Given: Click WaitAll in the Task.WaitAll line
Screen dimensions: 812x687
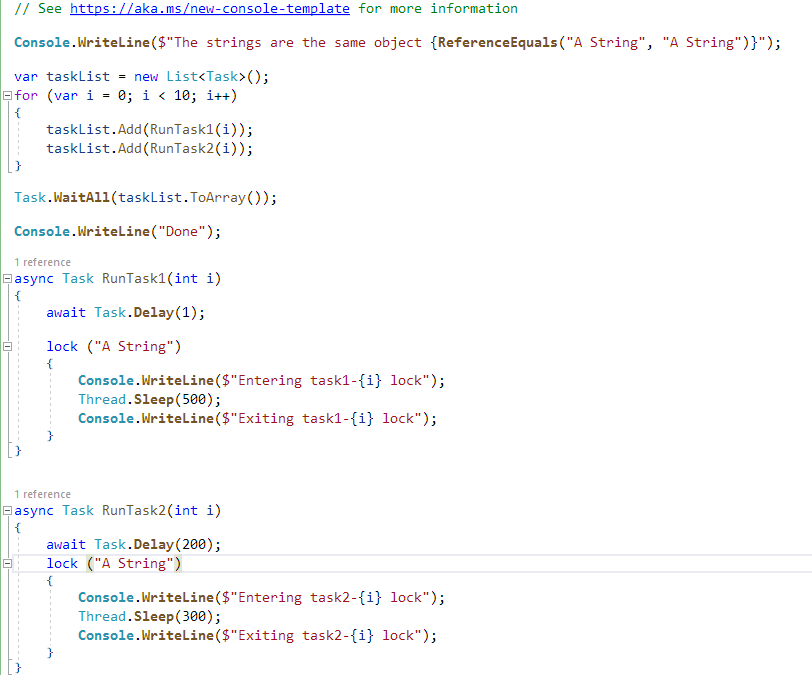Looking at the screenshot, I should [82, 197].
